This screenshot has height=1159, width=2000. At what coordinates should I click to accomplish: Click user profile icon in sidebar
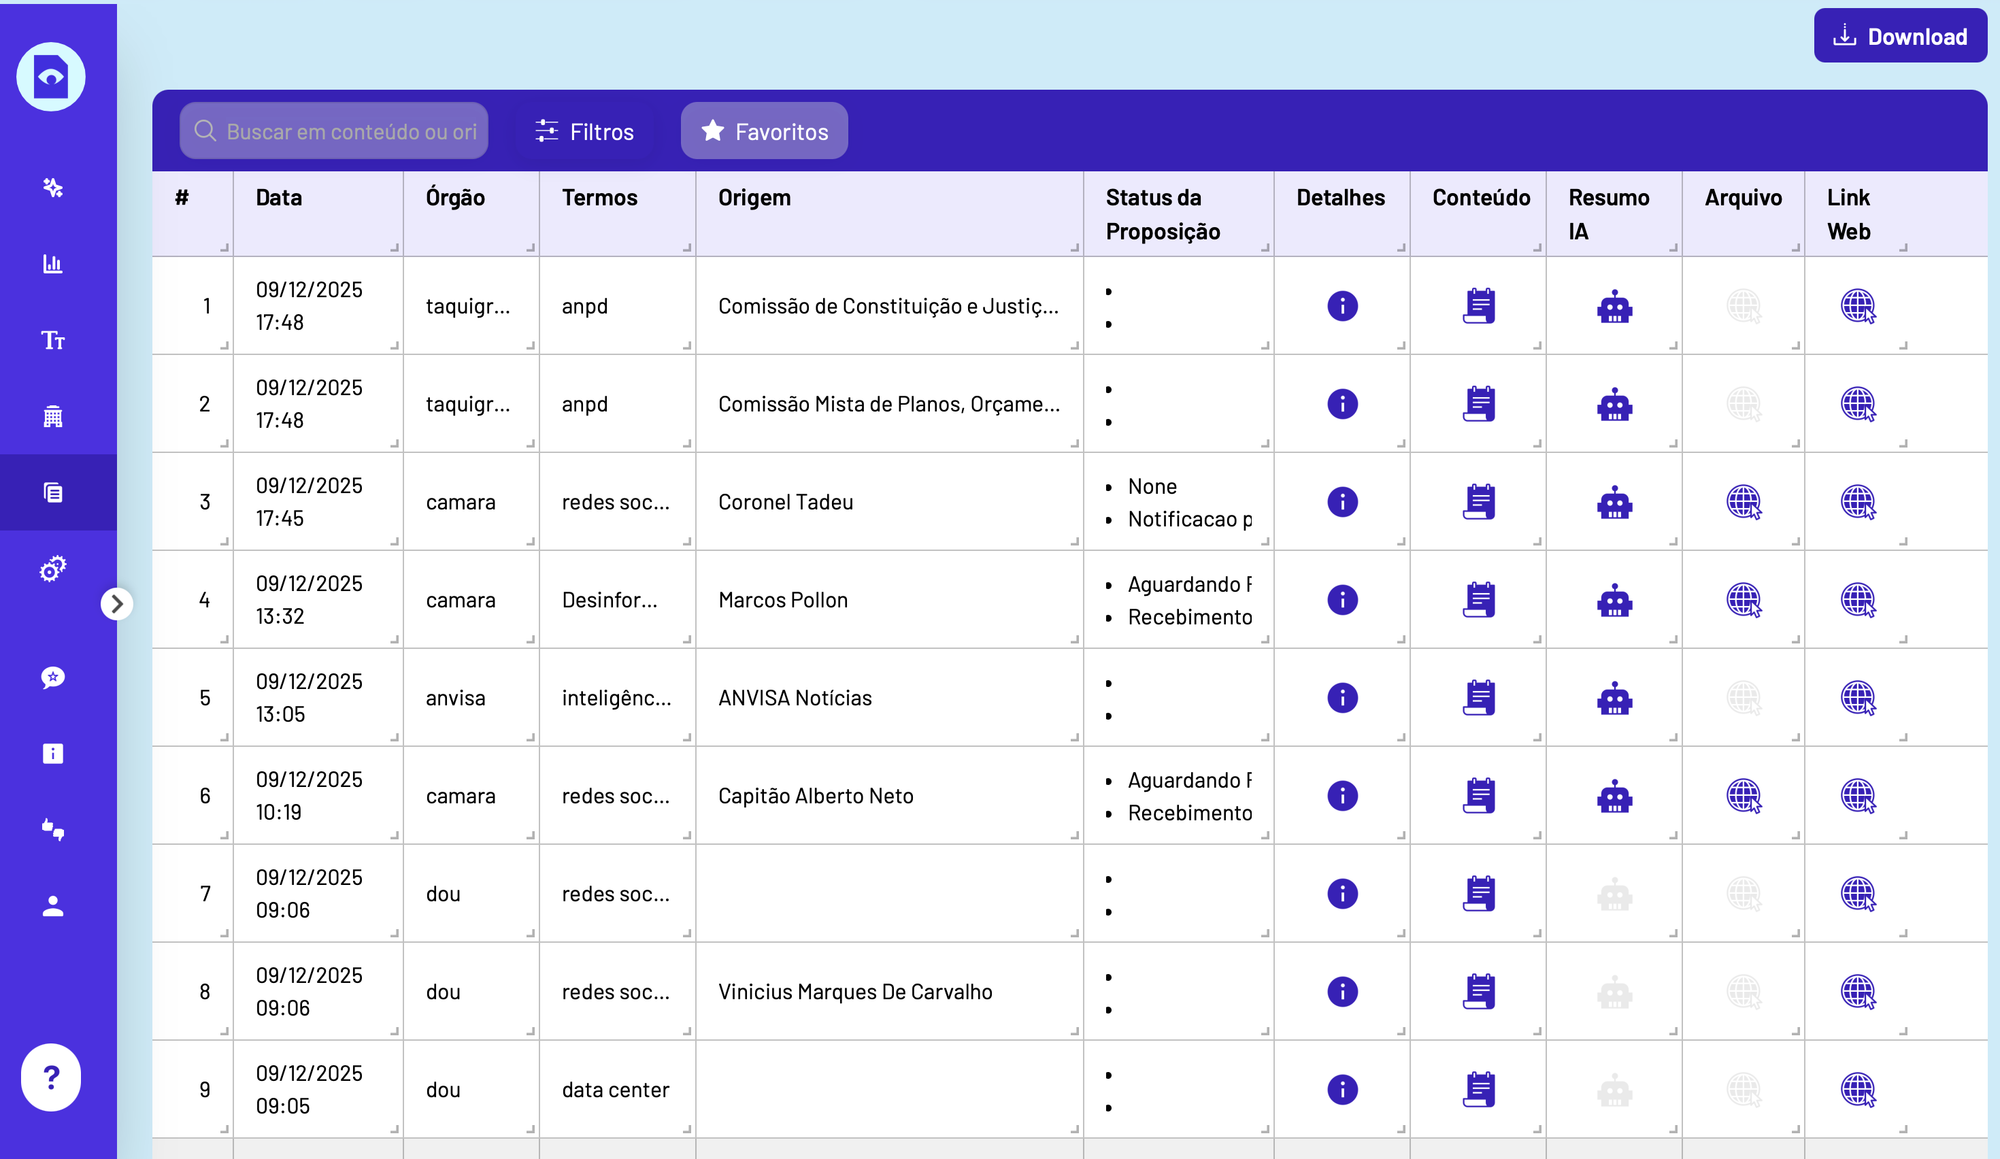pyautogui.click(x=53, y=906)
